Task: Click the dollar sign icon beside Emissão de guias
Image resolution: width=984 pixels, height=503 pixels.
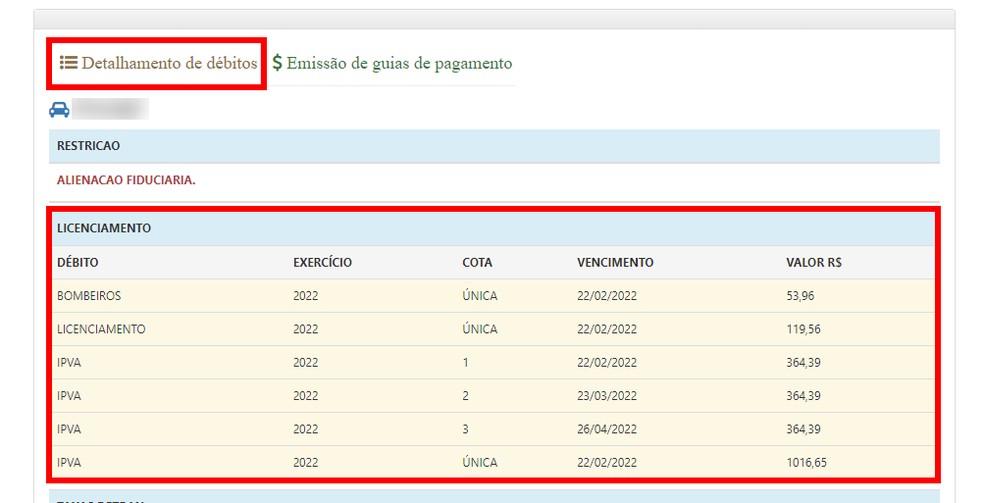Action: coord(277,63)
